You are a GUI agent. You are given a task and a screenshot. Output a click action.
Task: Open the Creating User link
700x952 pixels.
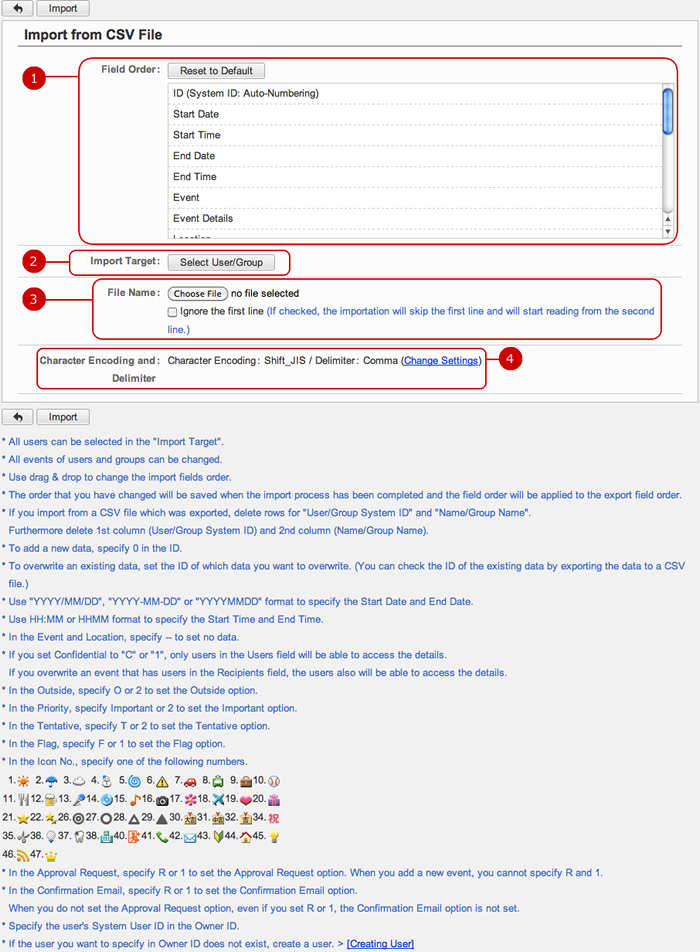click(381, 944)
